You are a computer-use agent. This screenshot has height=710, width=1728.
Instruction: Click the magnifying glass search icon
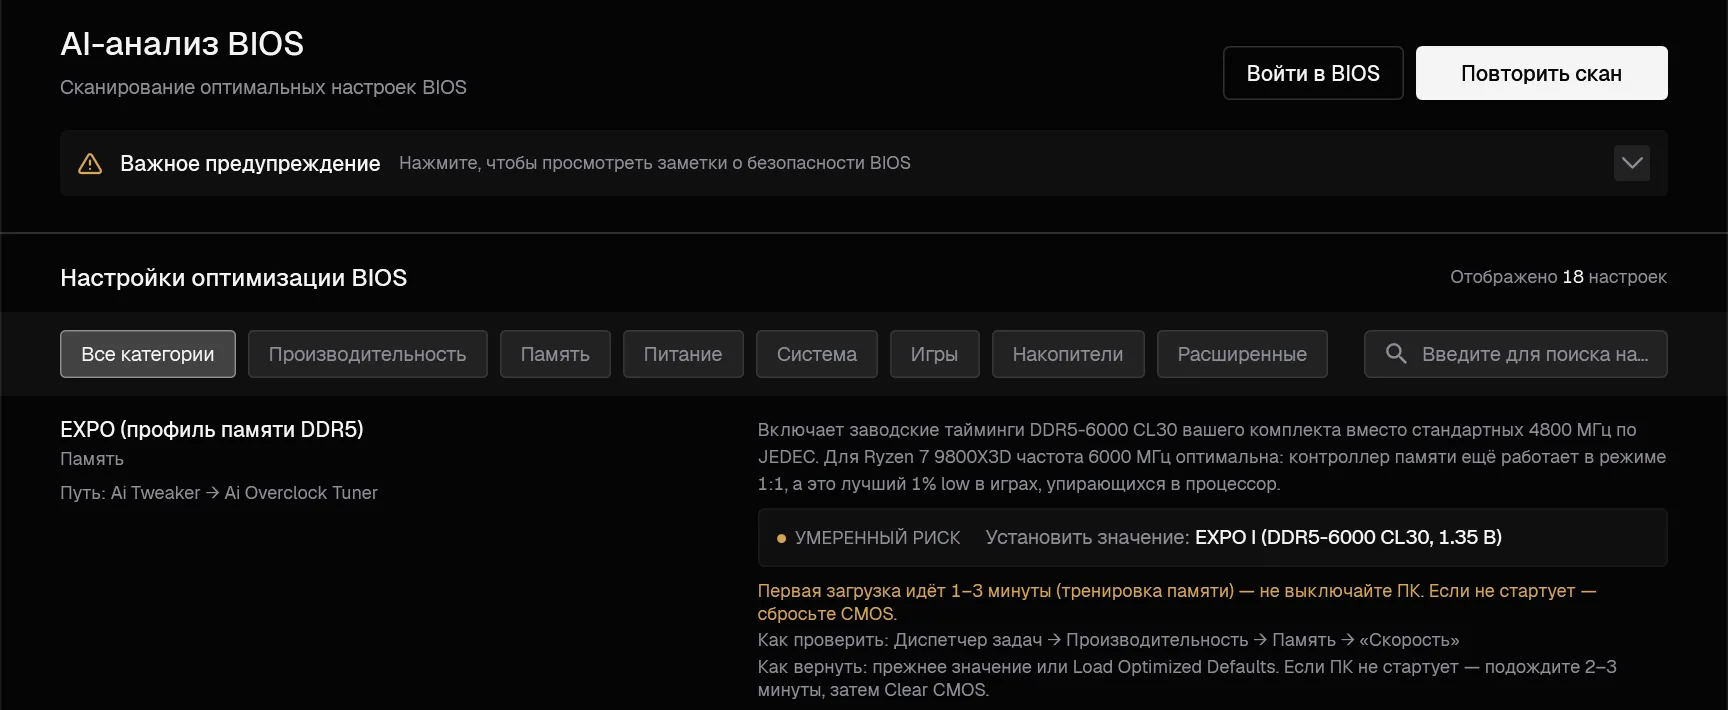pyautogui.click(x=1396, y=353)
